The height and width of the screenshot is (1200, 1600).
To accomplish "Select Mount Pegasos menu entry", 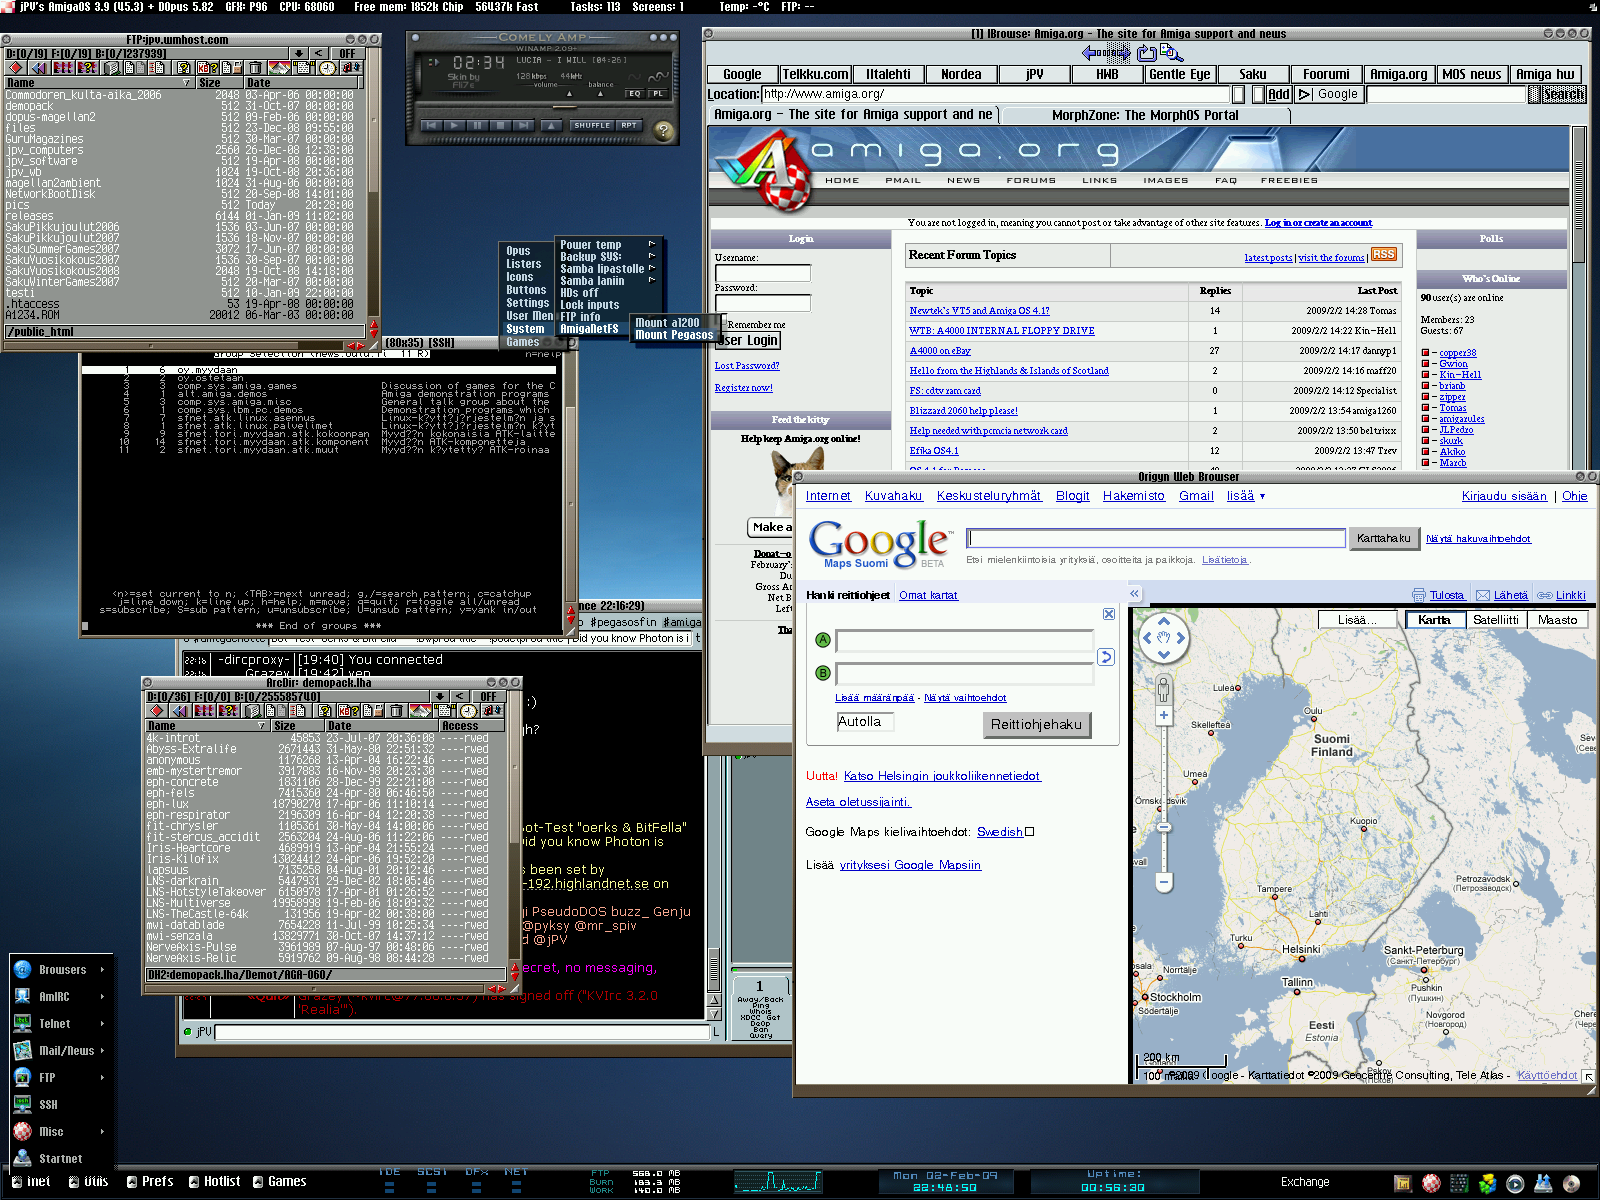I will tap(673, 335).
